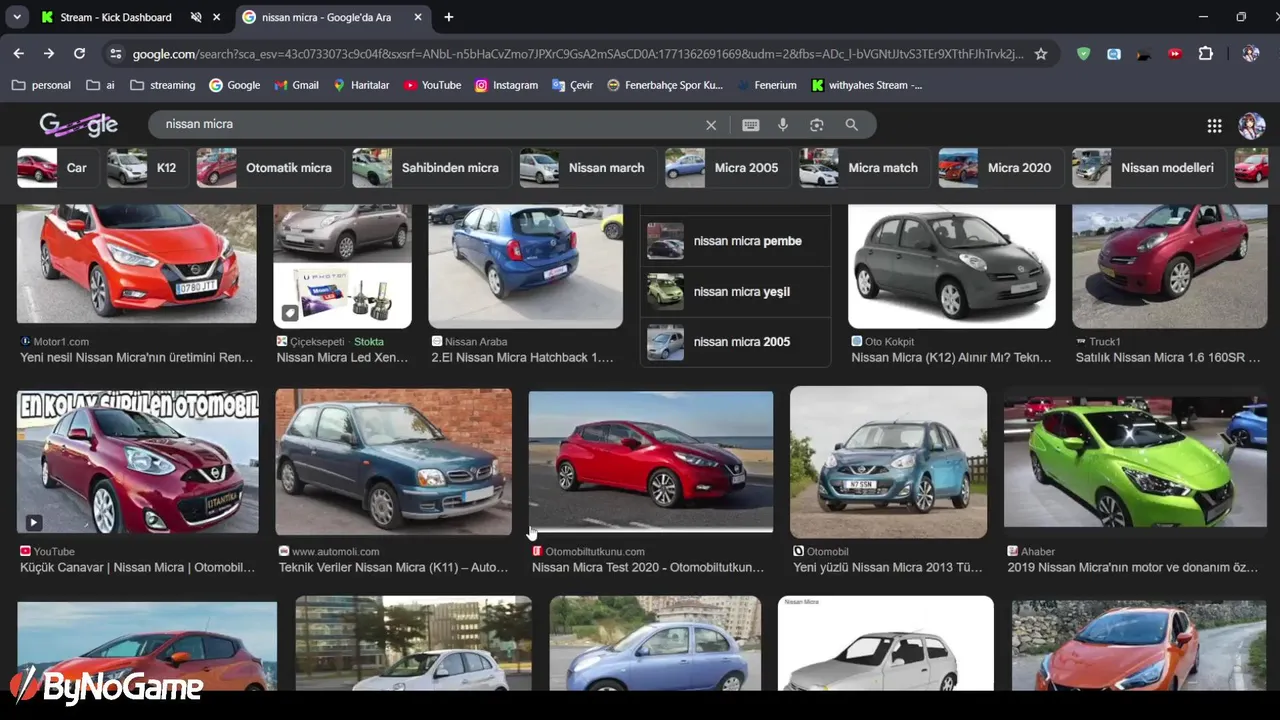Open the Google account avatar
The height and width of the screenshot is (720, 1280).
tap(1251, 125)
